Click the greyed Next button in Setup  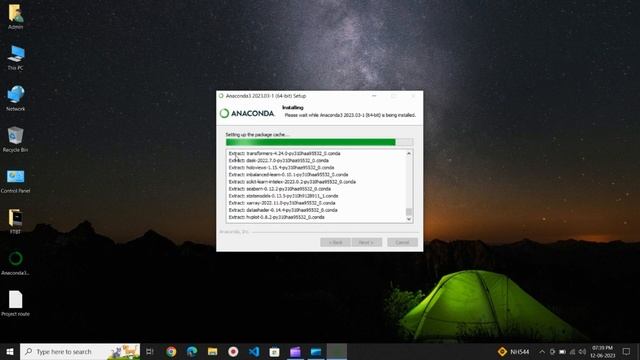tap(367, 242)
